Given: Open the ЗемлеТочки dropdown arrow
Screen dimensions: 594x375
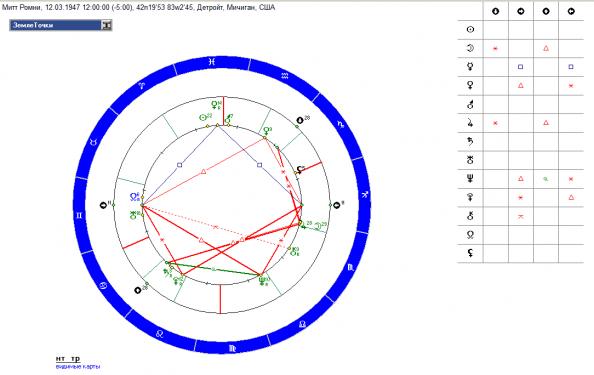Looking at the screenshot, I should [x=106, y=25].
